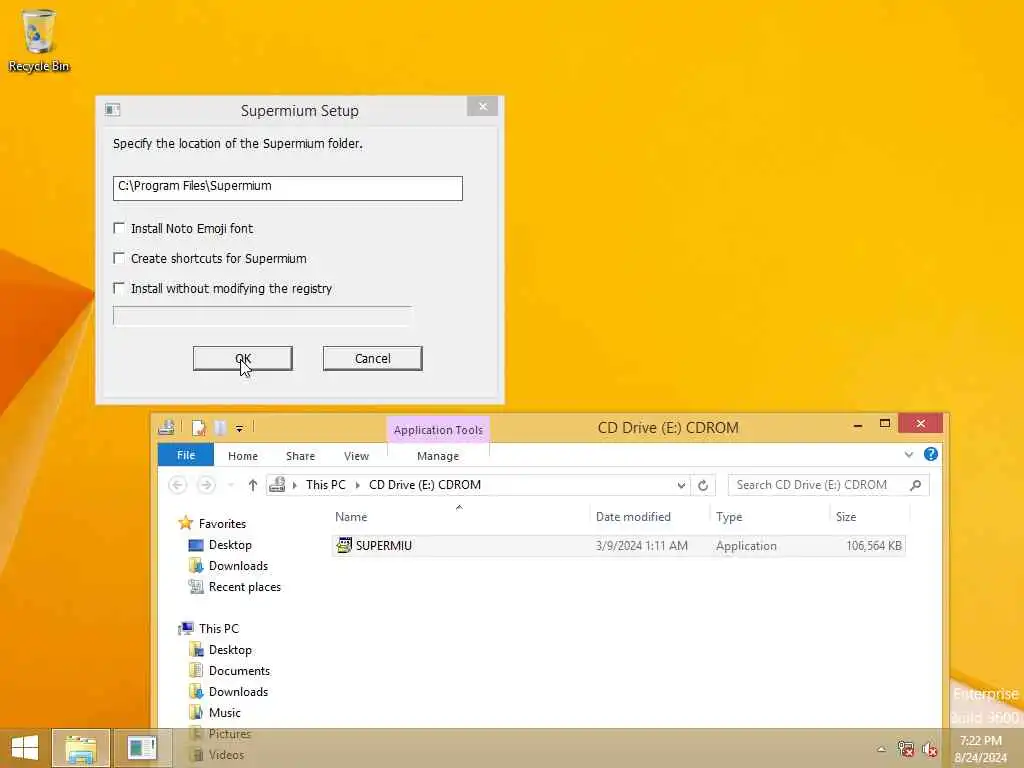Click the Recent places icon in sidebar
This screenshot has width=1024, height=768.
tap(196, 586)
